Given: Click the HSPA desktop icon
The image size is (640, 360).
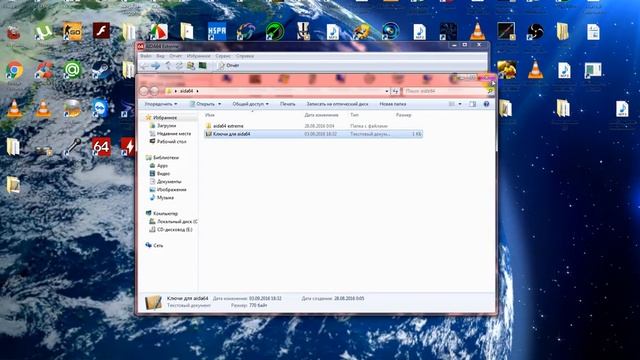Looking at the screenshot, I should click(216, 31).
